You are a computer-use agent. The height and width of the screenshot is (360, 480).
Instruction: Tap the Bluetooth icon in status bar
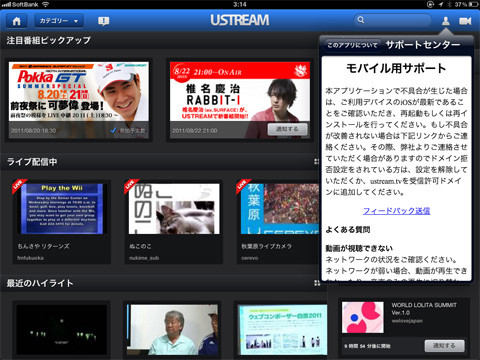click(449, 4)
